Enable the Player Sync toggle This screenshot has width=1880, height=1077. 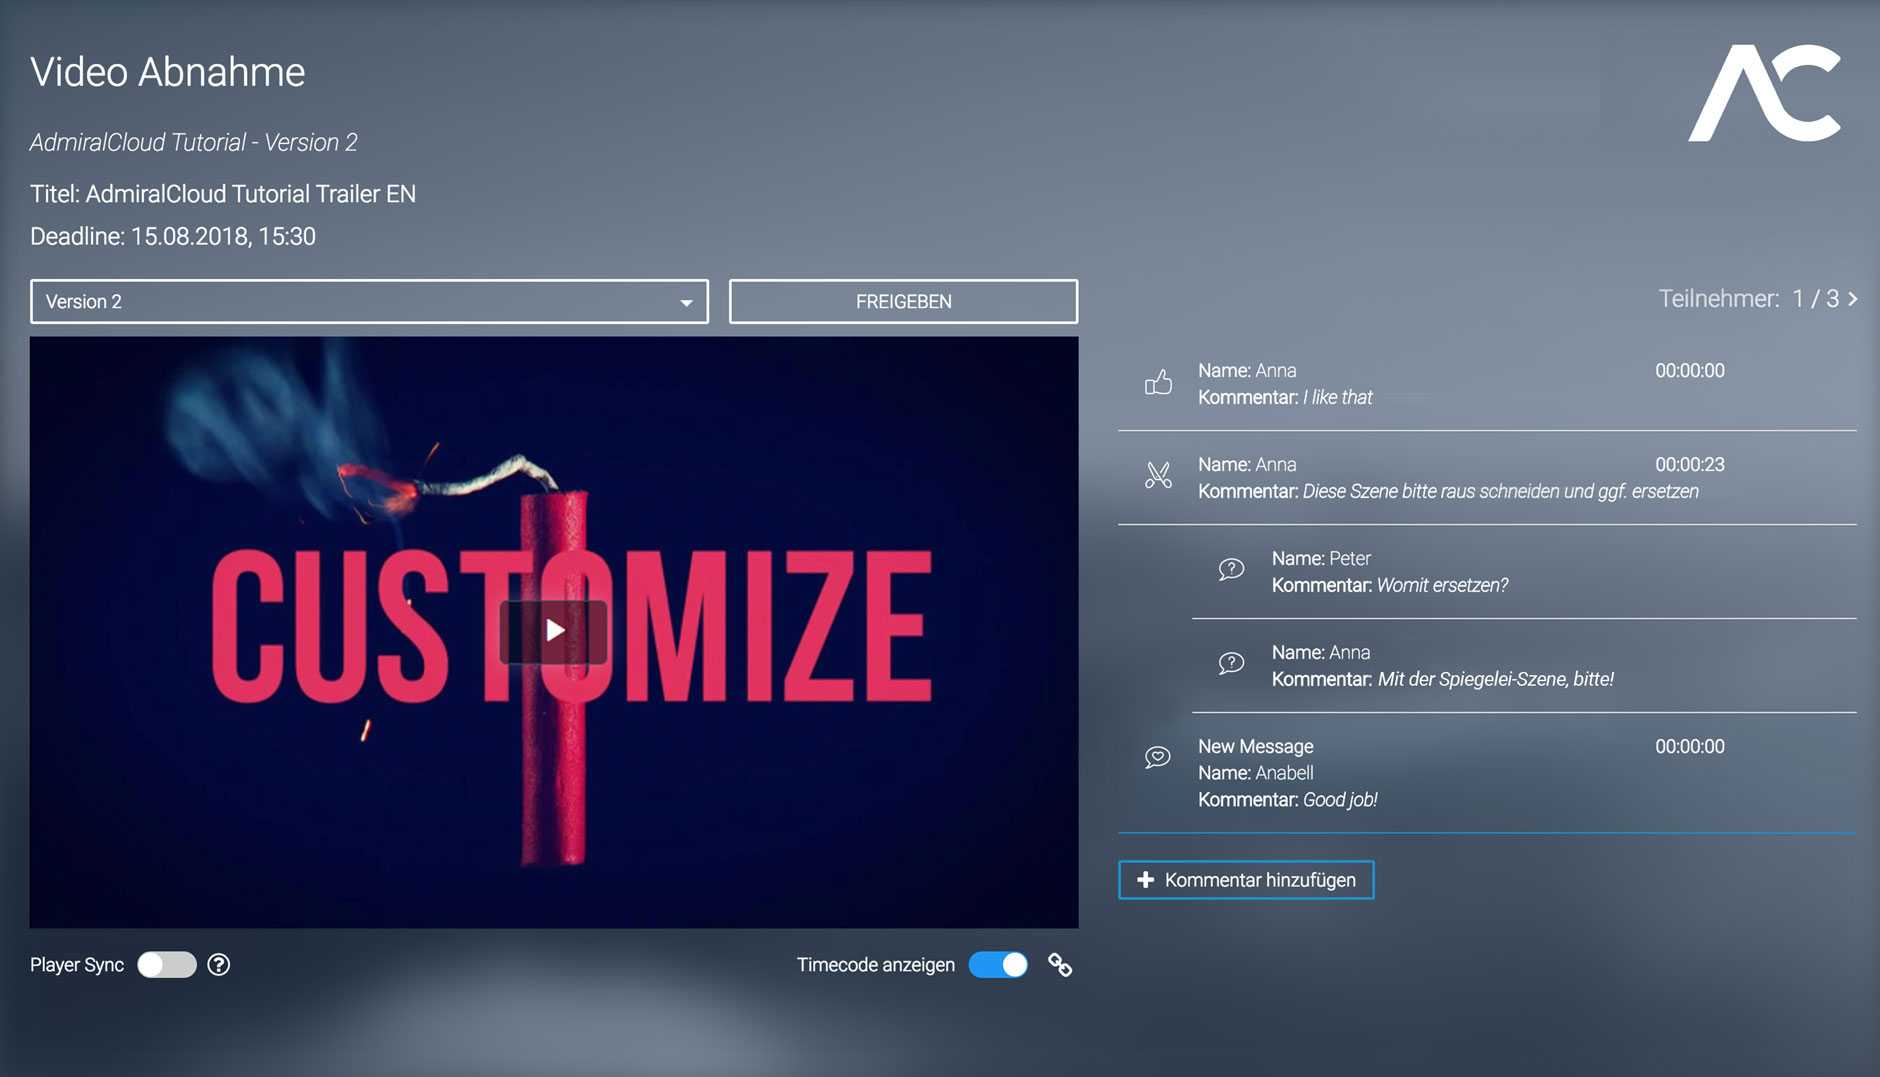tap(166, 965)
